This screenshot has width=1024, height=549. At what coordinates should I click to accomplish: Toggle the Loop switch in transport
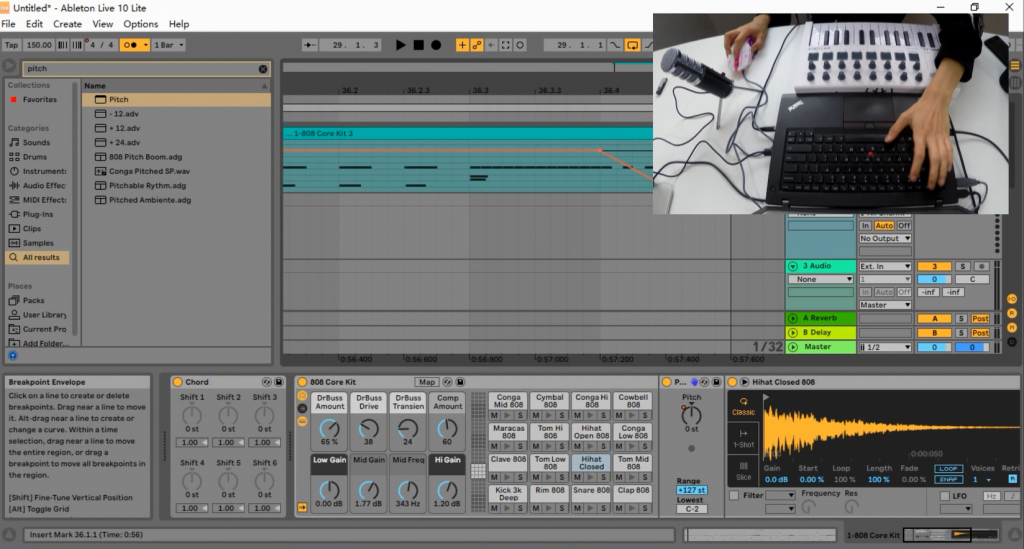pos(632,45)
